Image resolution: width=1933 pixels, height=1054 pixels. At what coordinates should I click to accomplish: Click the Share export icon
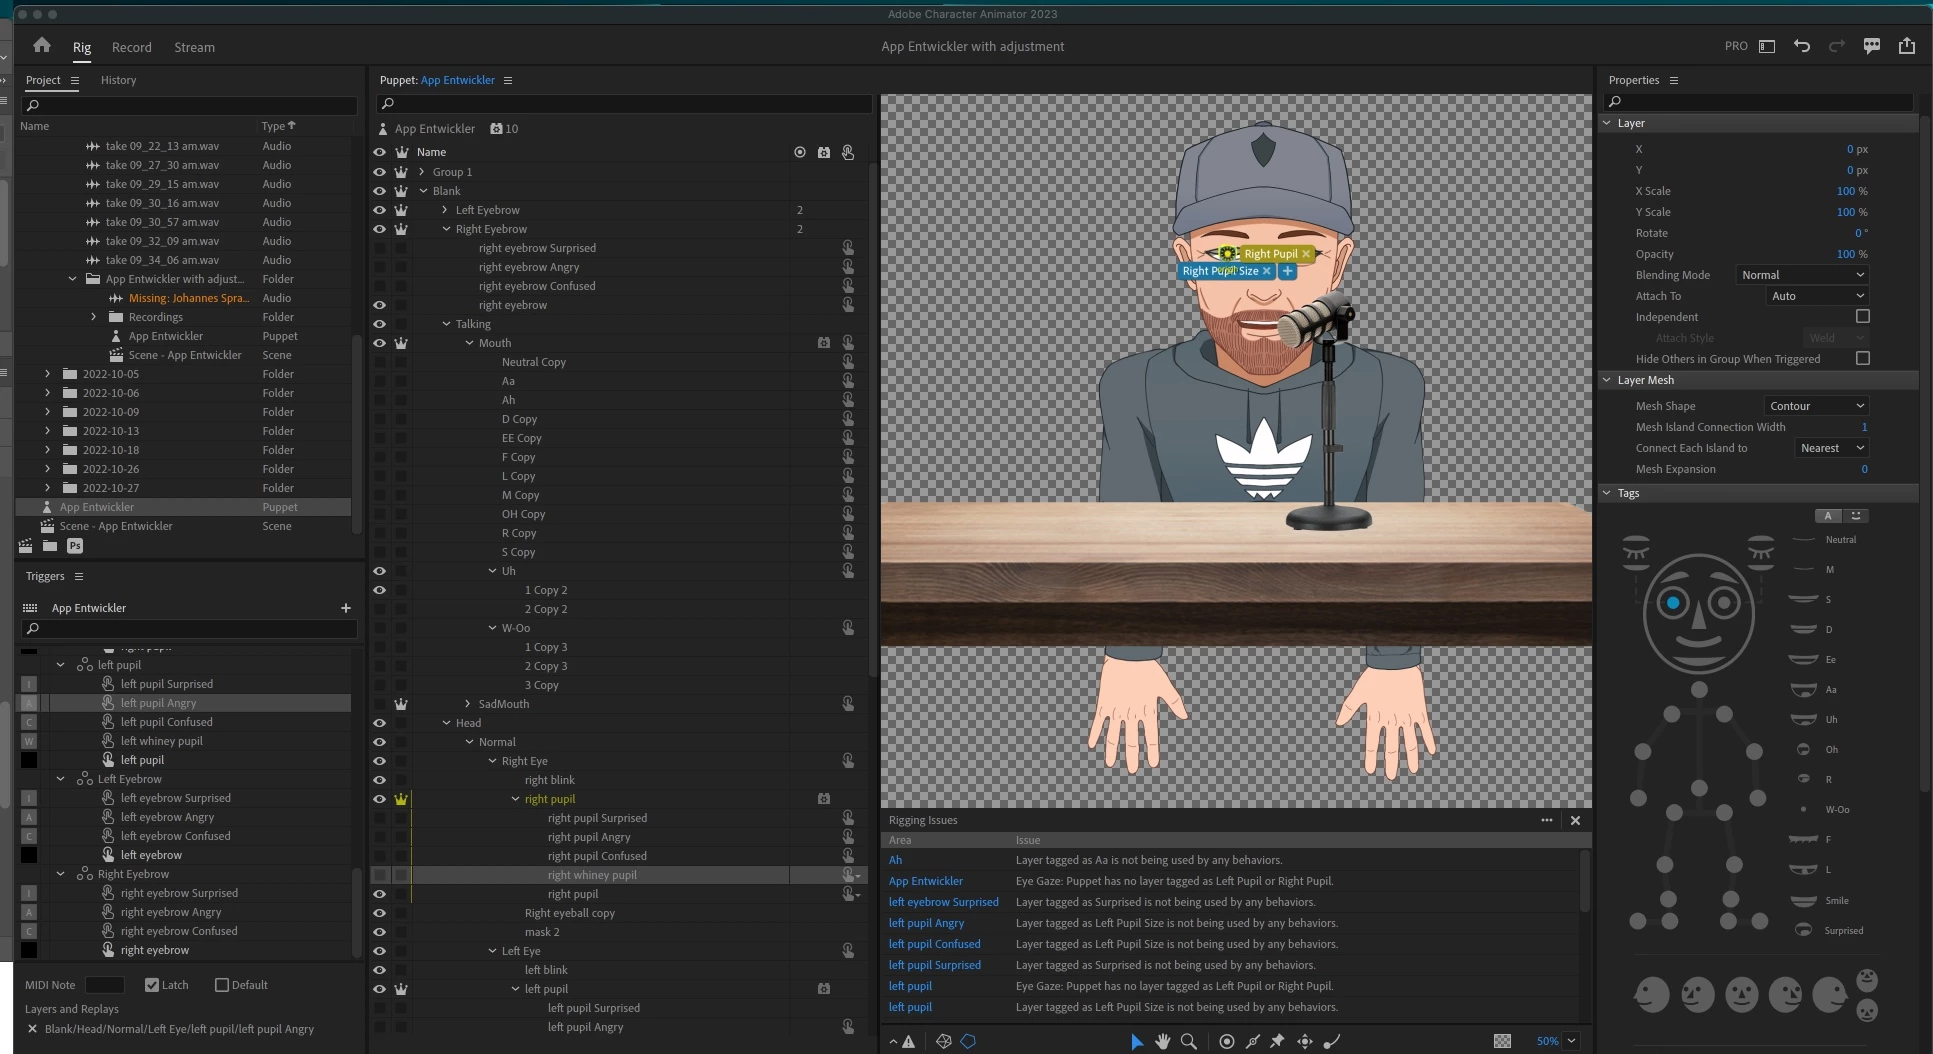tap(1907, 46)
